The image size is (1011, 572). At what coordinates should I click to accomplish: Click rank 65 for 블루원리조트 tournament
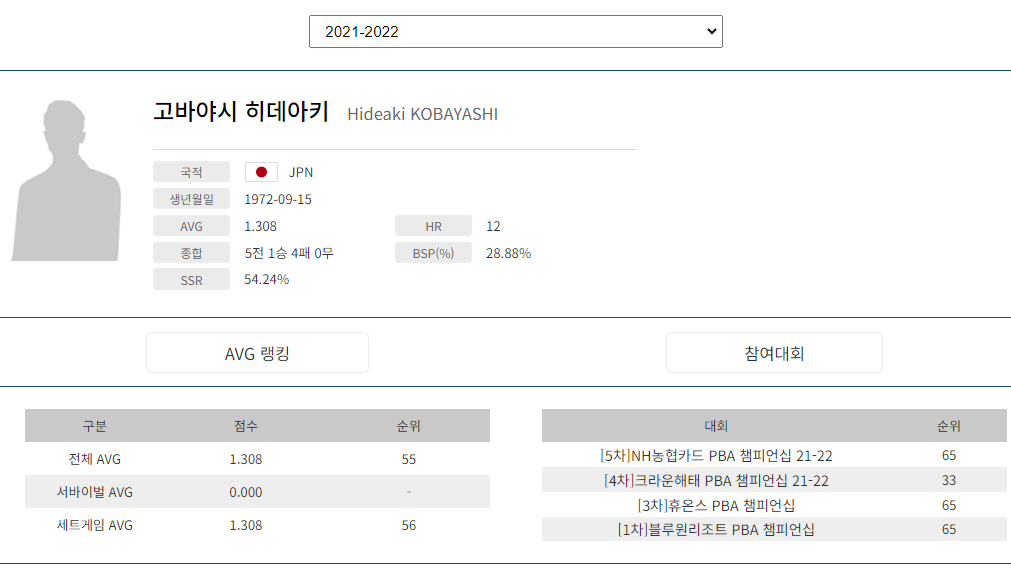click(x=948, y=529)
